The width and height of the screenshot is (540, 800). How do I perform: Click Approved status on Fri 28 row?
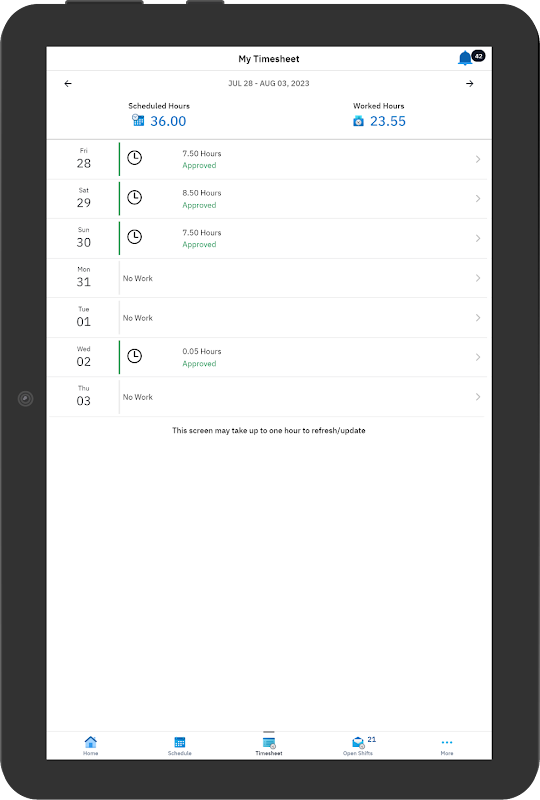click(x=199, y=165)
